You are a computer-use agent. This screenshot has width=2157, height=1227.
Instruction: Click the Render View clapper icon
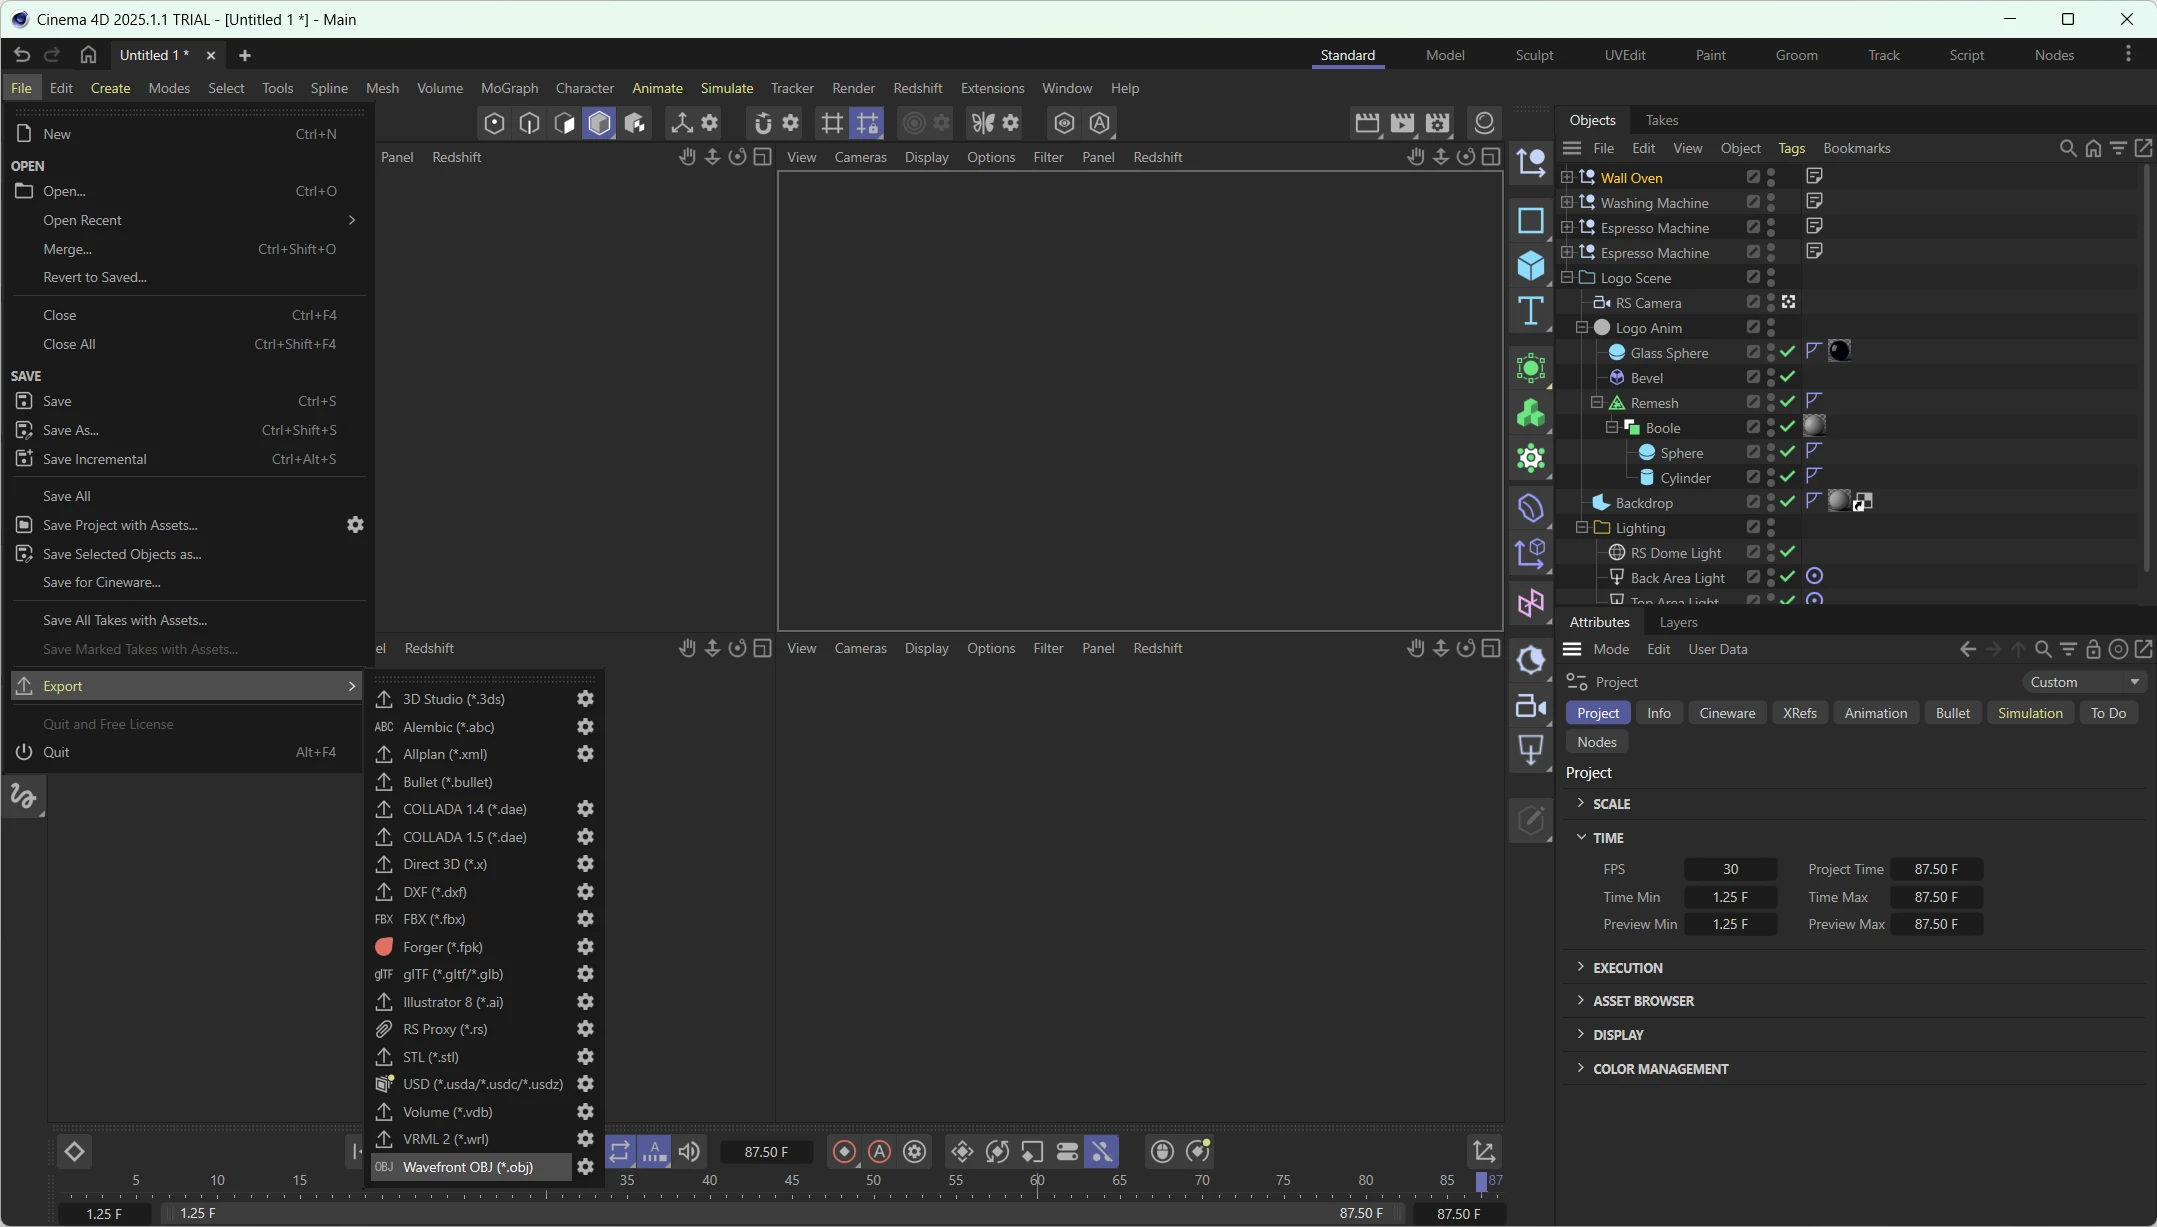tap(1367, 123)
